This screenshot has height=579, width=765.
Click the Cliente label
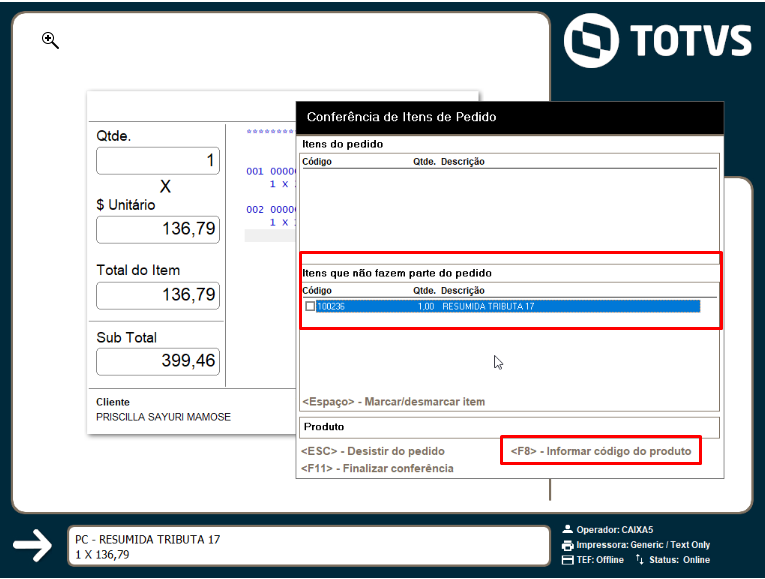point(113,402)
